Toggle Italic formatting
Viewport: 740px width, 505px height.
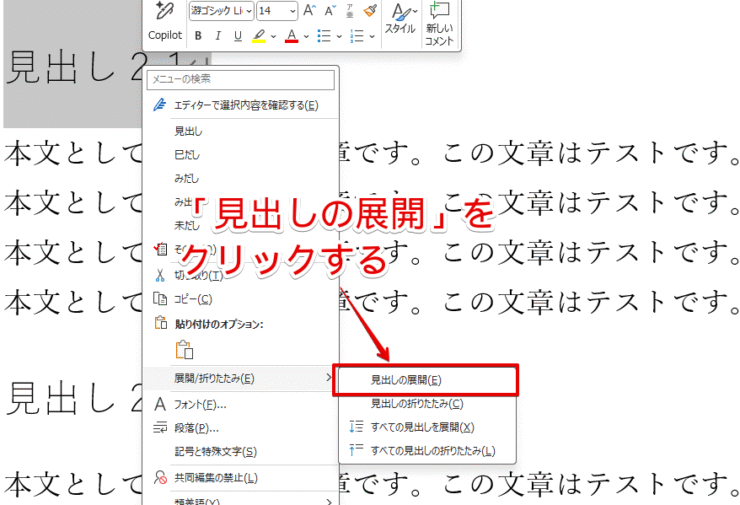click(x=218, y=36)
